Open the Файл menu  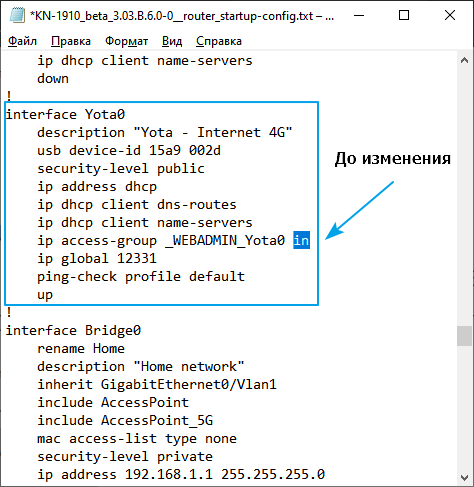pos(22,41)
